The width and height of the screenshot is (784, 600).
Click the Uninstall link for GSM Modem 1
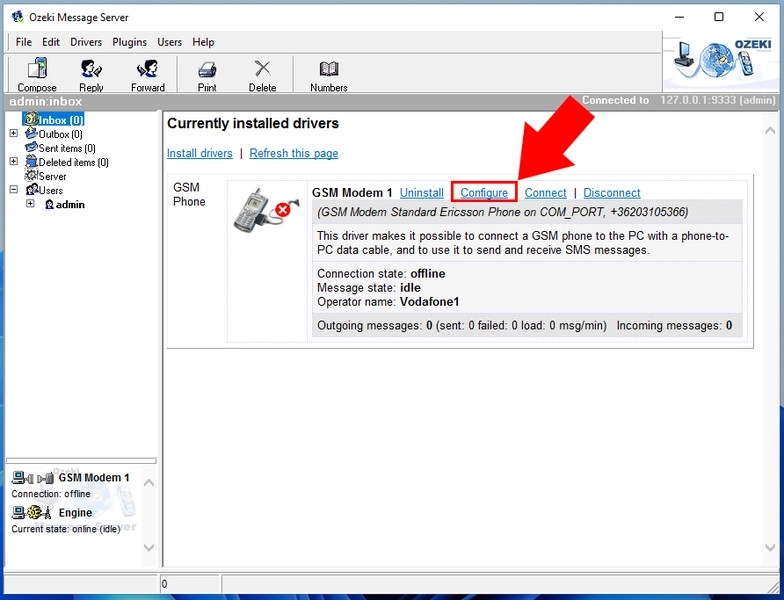(422, 192)
